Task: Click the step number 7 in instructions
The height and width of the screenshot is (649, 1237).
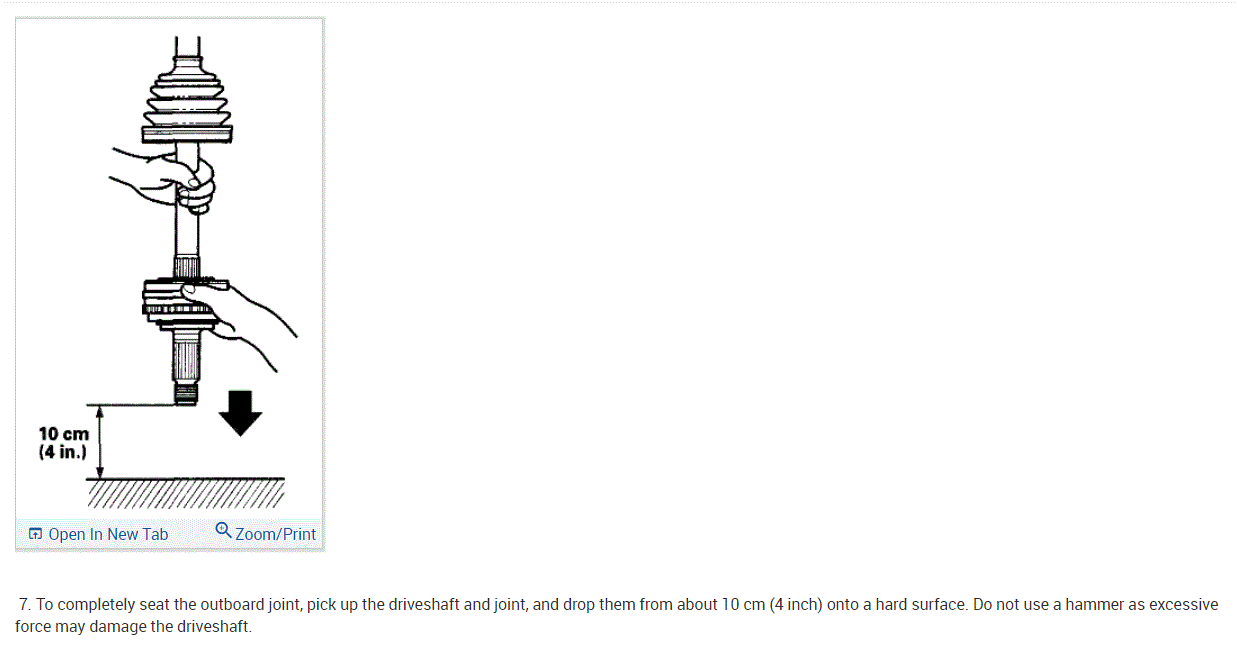Action: (25, 605)
